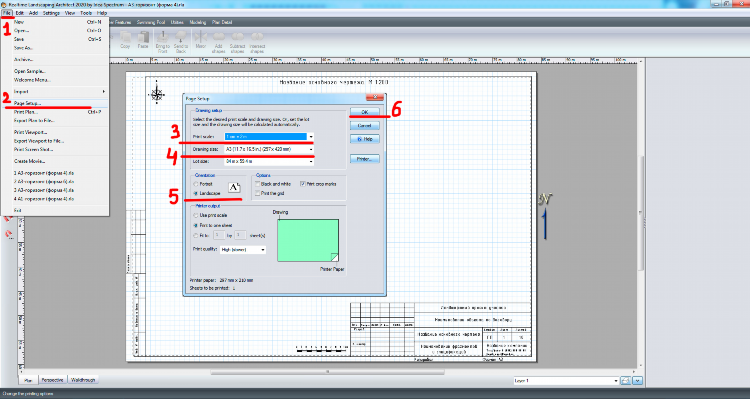This screenshot has height=399, width=750.
Task: Switch to the Modeling tab
Action: point(198,22)
